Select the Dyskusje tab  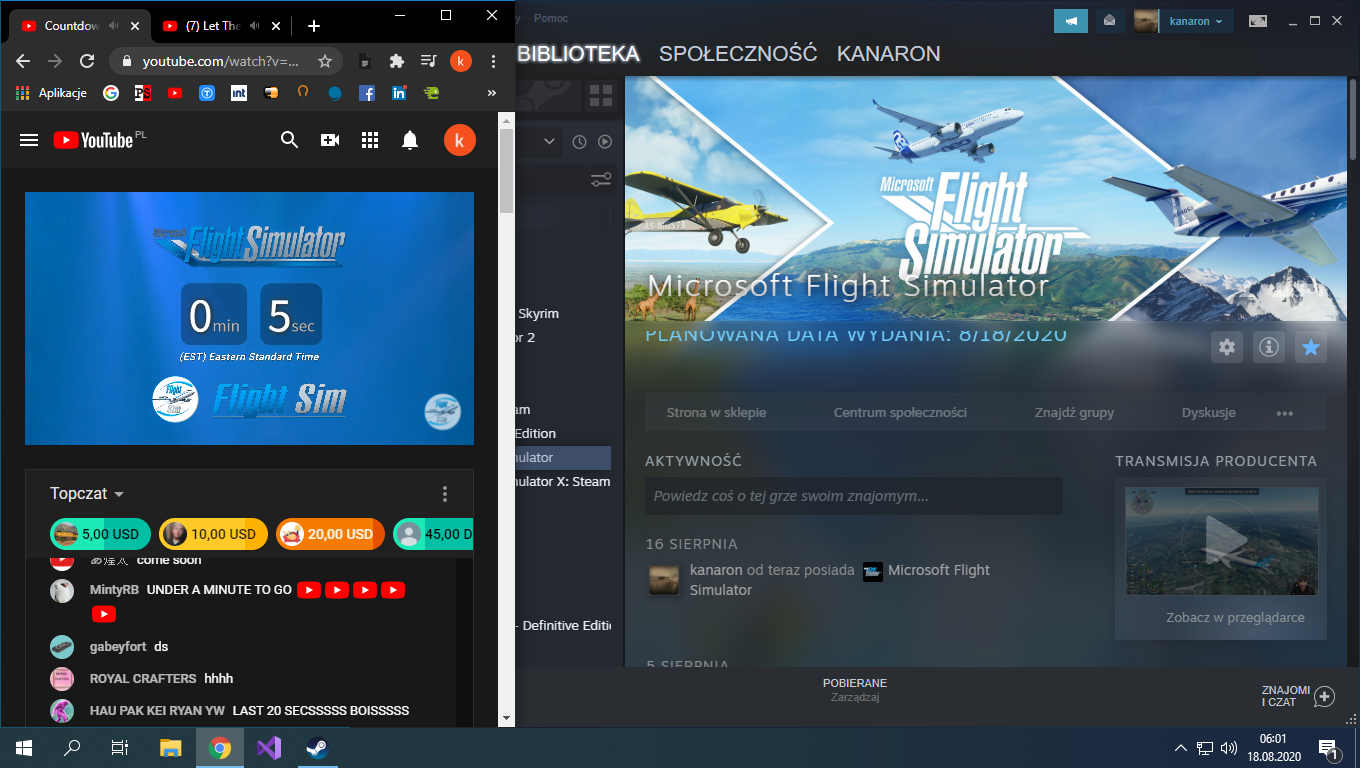1208,412
